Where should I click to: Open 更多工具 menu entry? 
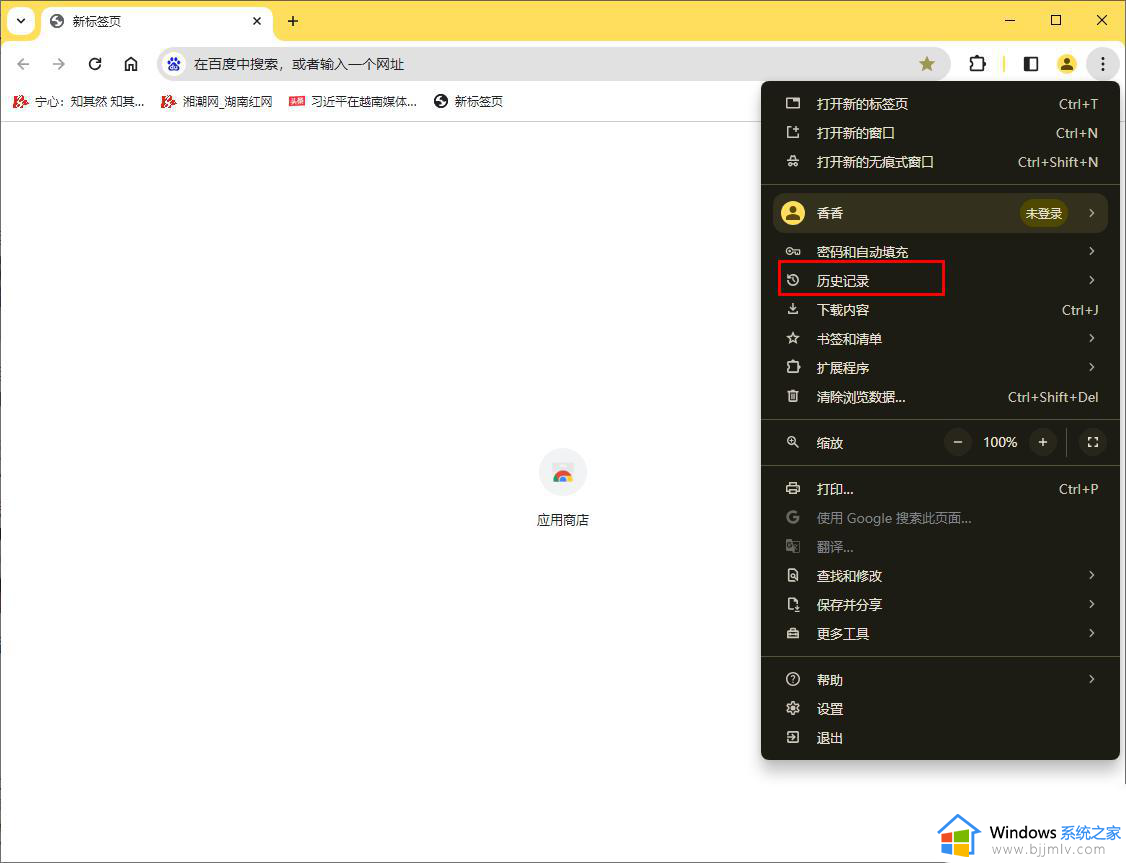click(x=940, y=634)
